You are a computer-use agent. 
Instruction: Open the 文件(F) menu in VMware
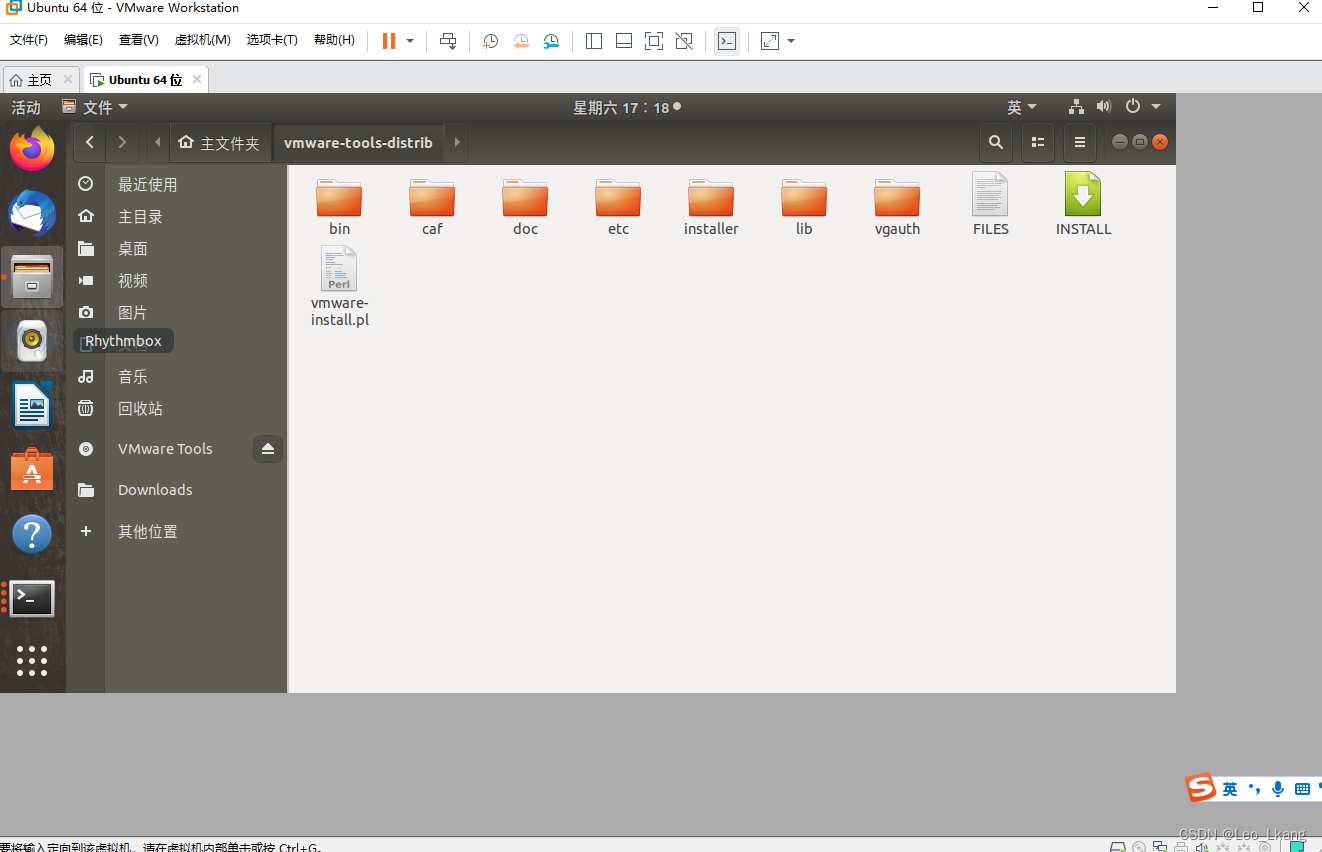click(29, 40)
